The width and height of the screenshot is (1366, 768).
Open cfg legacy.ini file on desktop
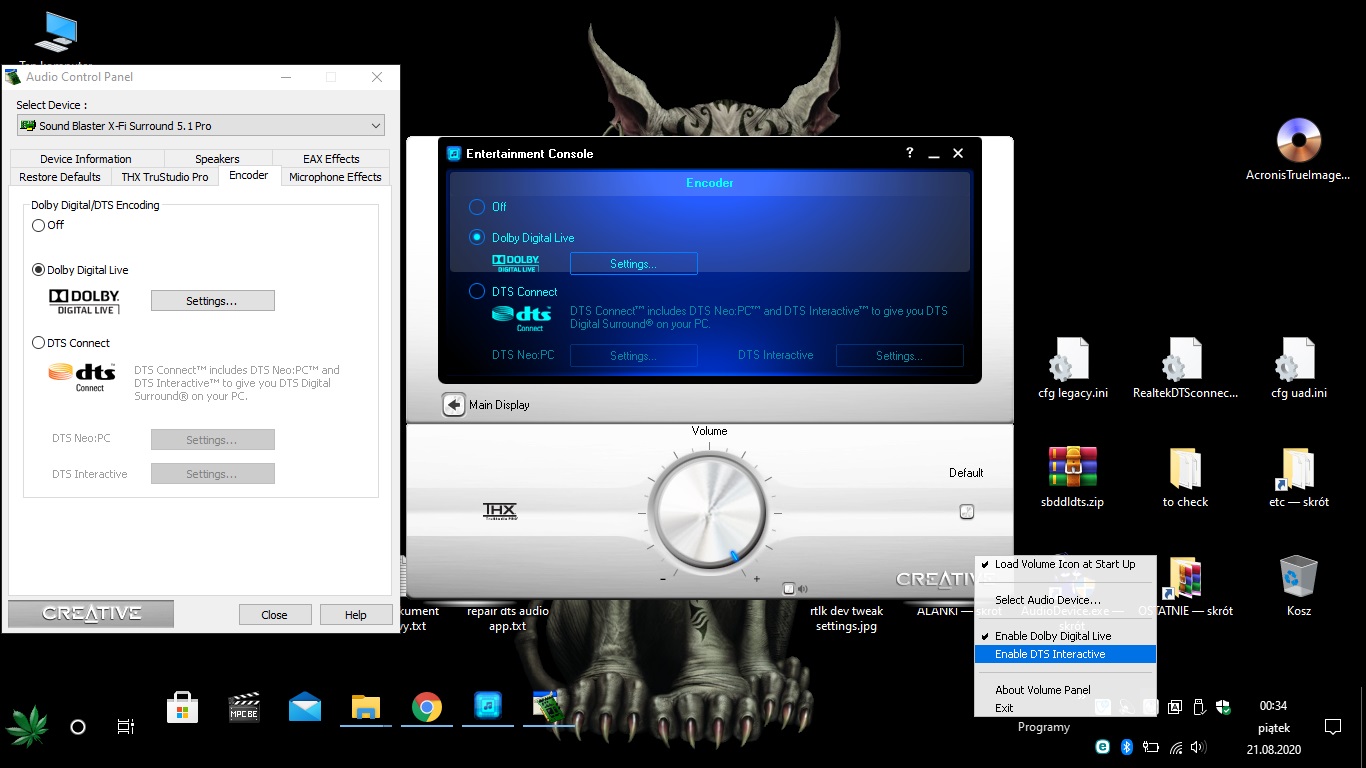tap(1072, 369)
